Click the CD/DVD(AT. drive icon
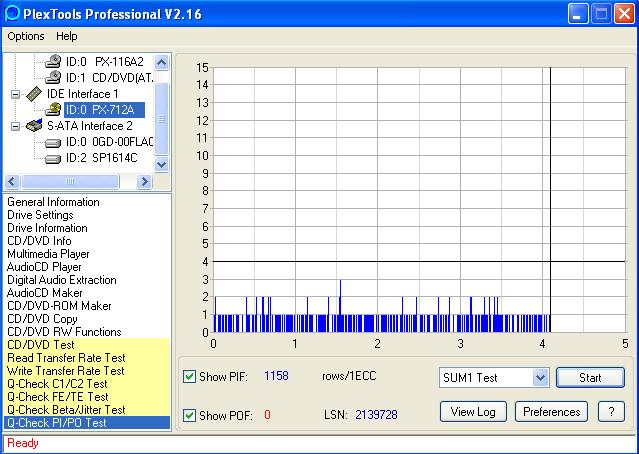This screenshot has width=639, height=454. point(53,77)
